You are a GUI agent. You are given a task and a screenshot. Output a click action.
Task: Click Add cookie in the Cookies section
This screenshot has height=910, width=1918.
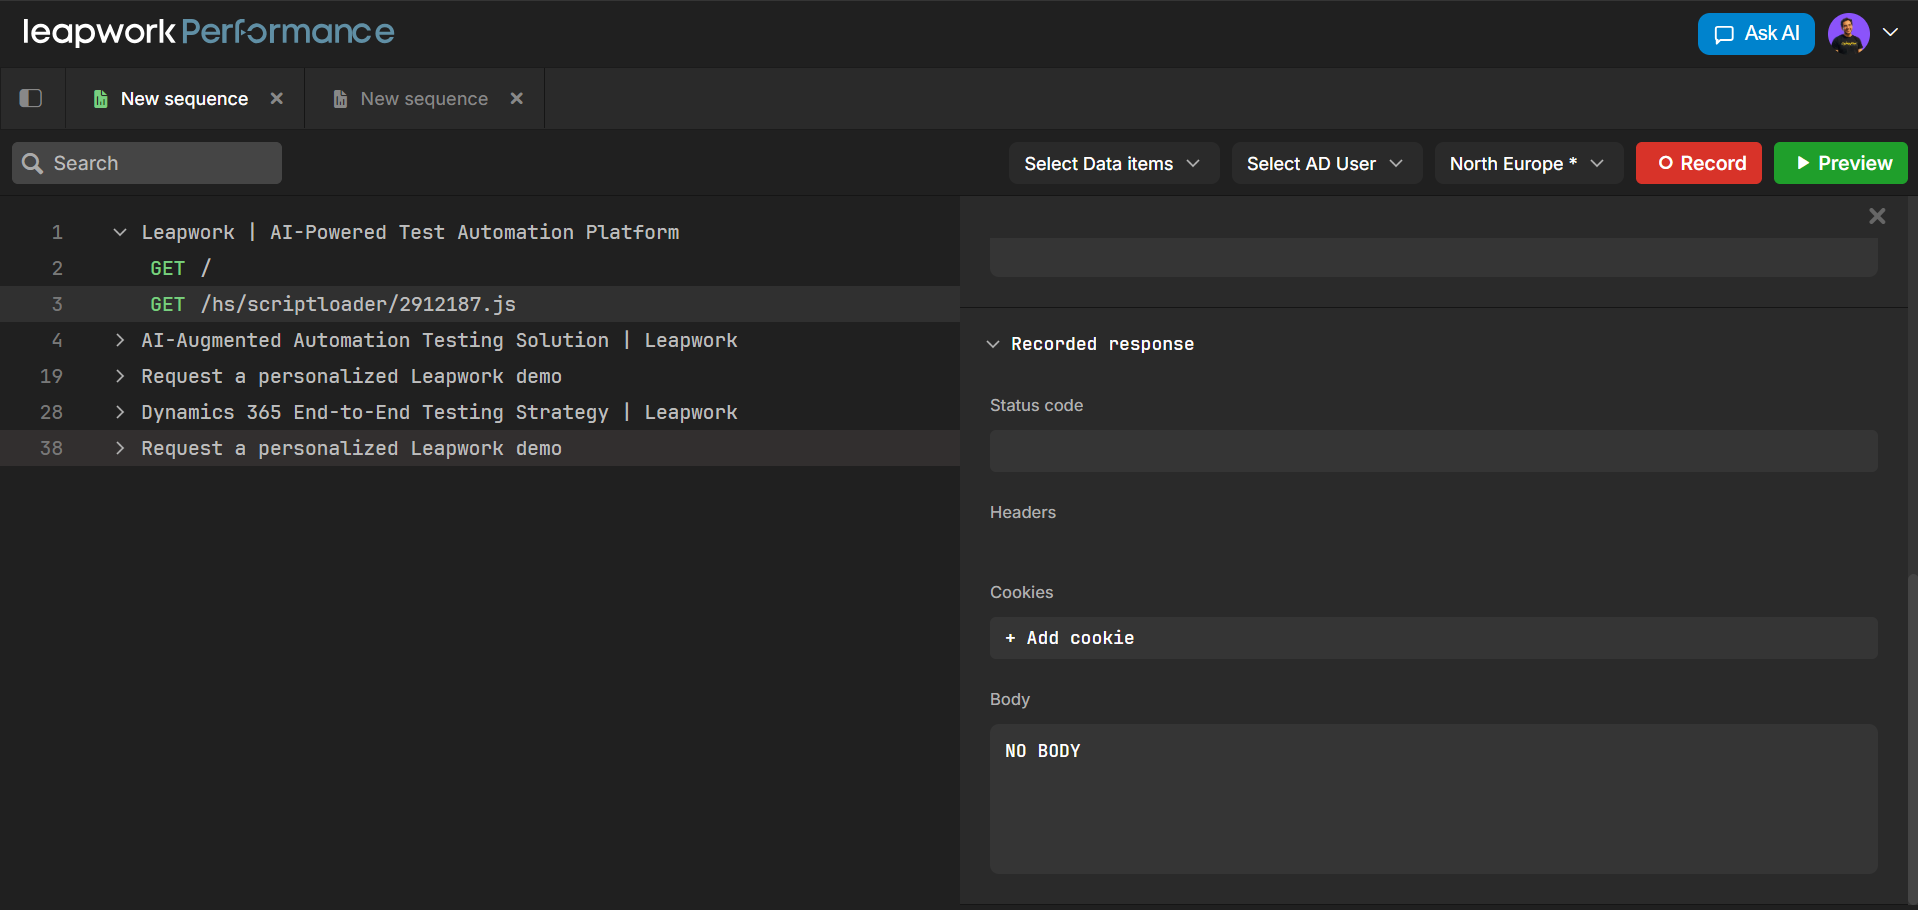pyautogui.click(x=1070, y=638)
